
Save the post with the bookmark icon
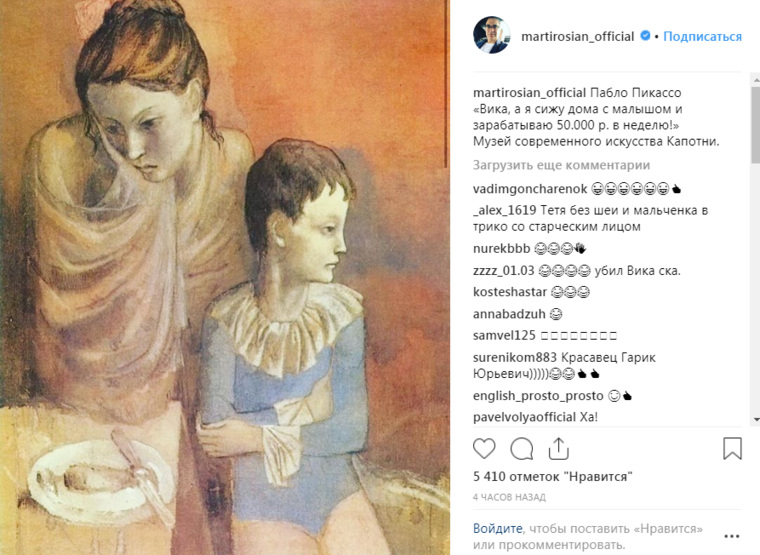[732, 448]
